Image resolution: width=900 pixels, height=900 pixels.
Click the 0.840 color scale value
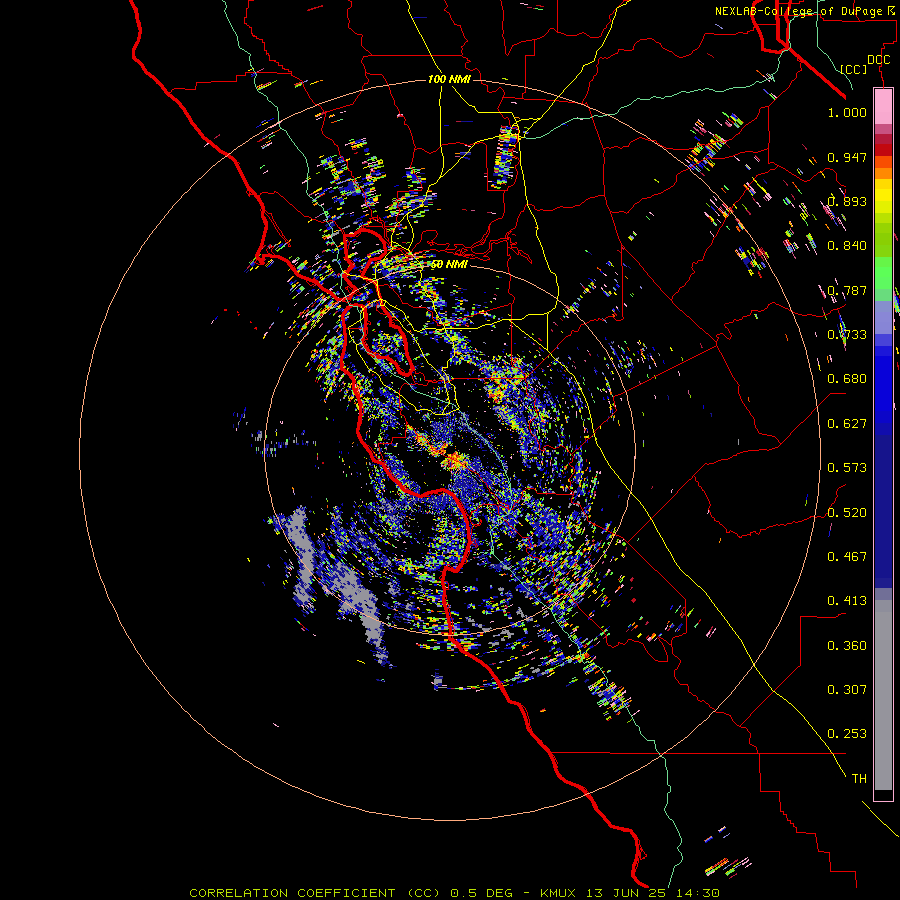point(847,246)
